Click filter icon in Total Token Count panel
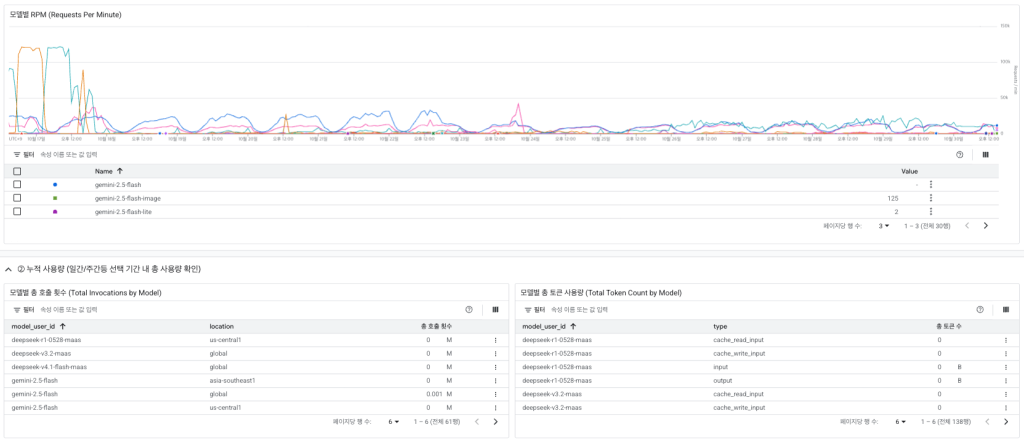The width and height of the screenshot is (1024, 443). coord(528,310)
